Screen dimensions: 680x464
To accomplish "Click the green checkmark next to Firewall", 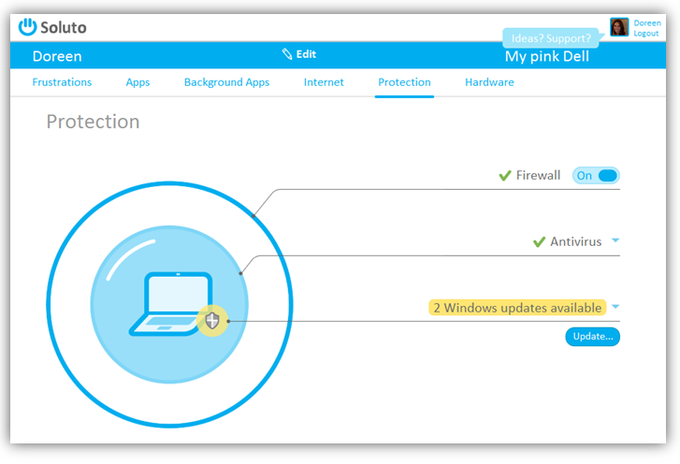I will click(x=505, y=175).
